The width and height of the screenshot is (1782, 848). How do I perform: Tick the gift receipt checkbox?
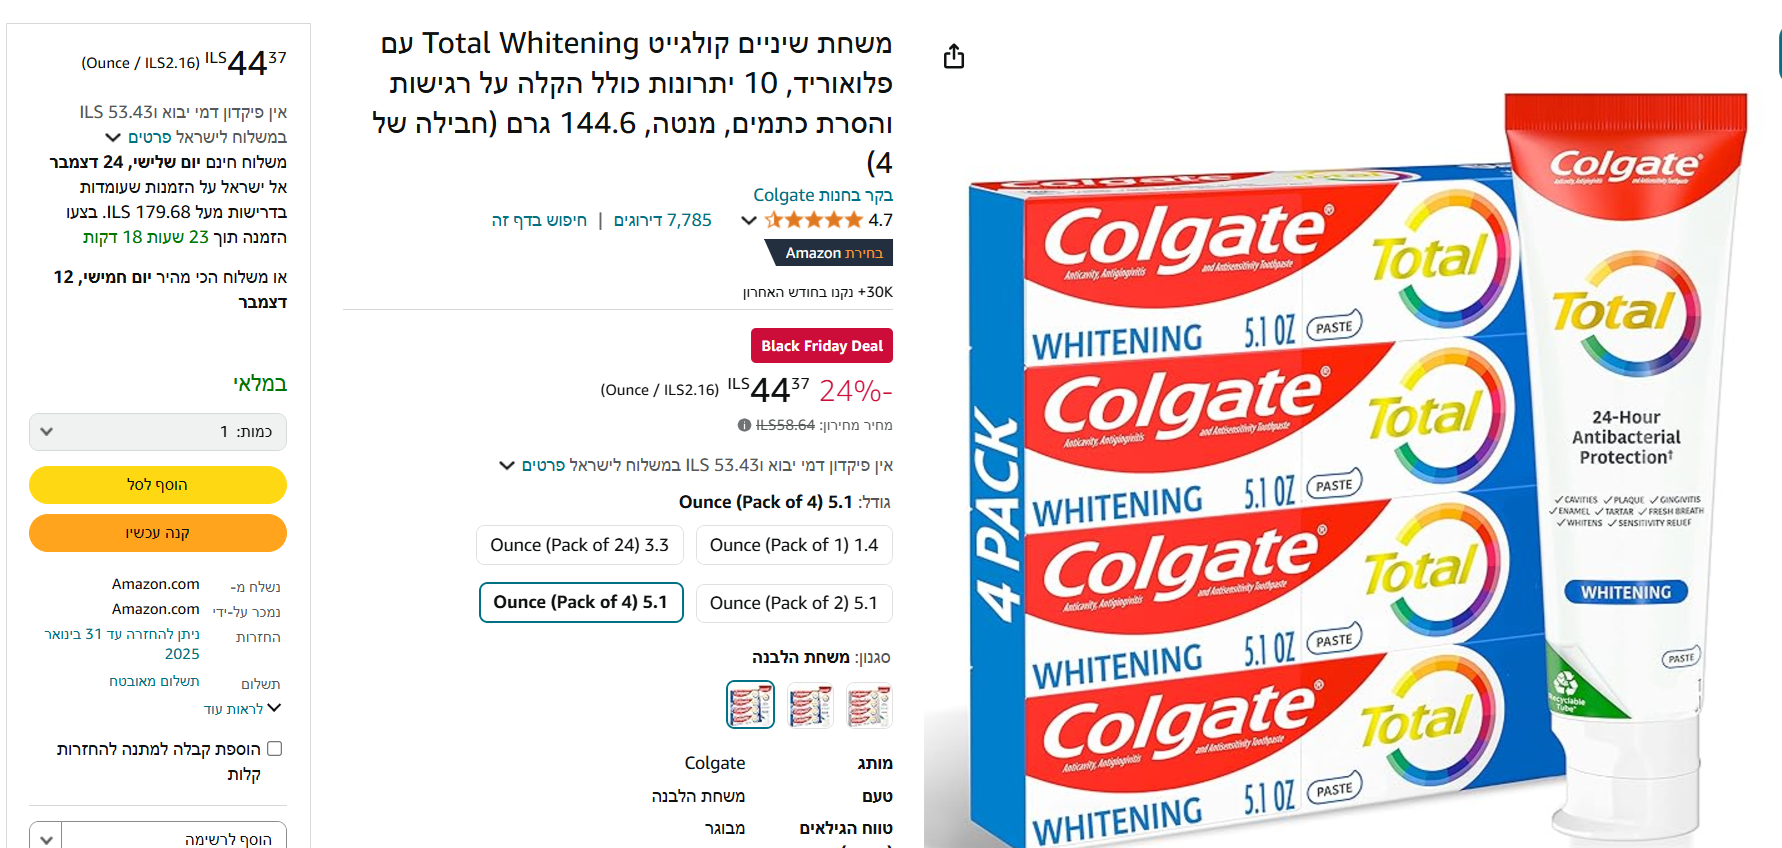tap(275, 748)
